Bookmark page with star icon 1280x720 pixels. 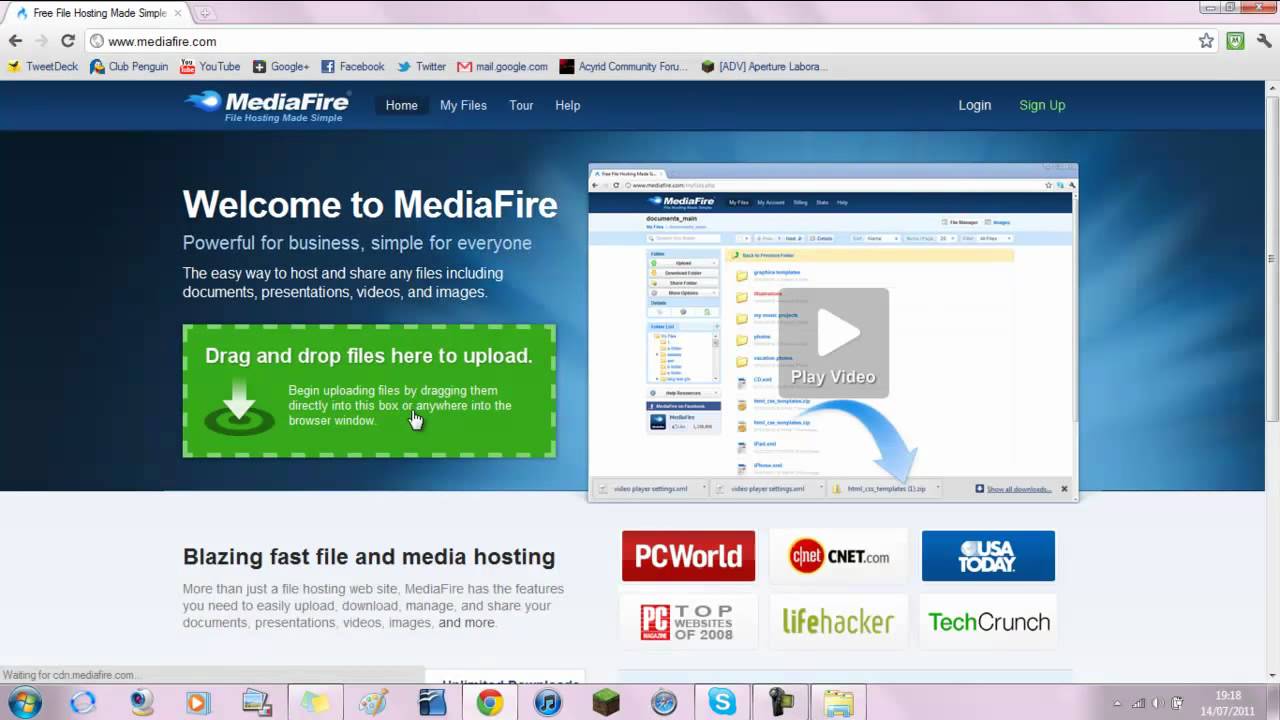1206,41
